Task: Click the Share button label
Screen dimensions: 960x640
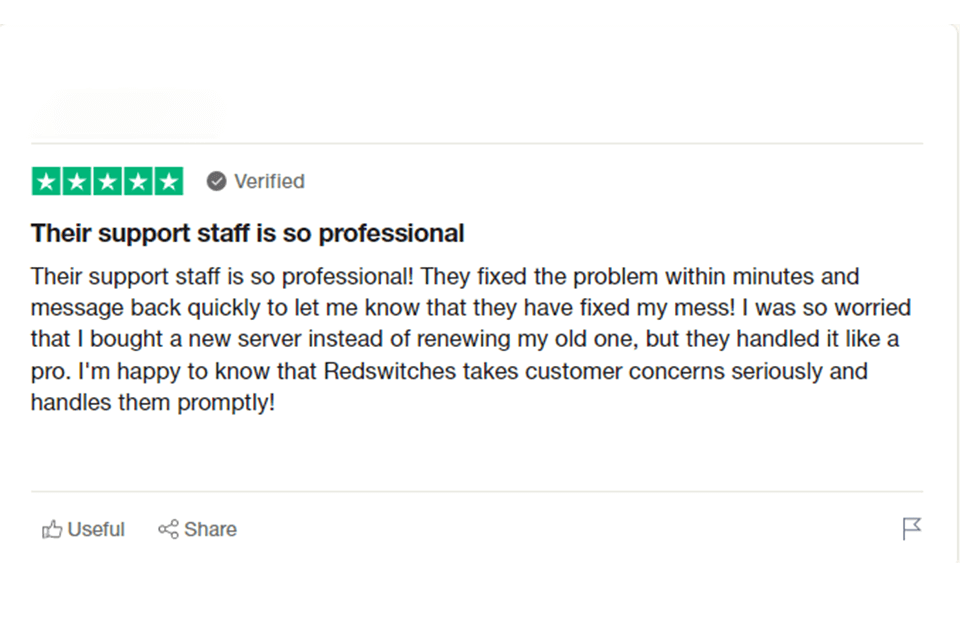Action: coord(210,530)
